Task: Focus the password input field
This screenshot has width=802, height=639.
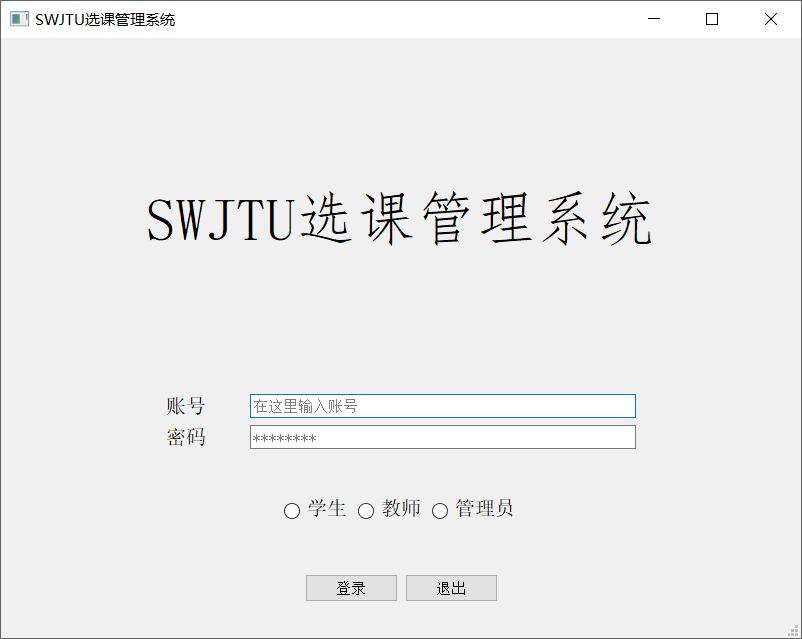Action: click(442, 437)
